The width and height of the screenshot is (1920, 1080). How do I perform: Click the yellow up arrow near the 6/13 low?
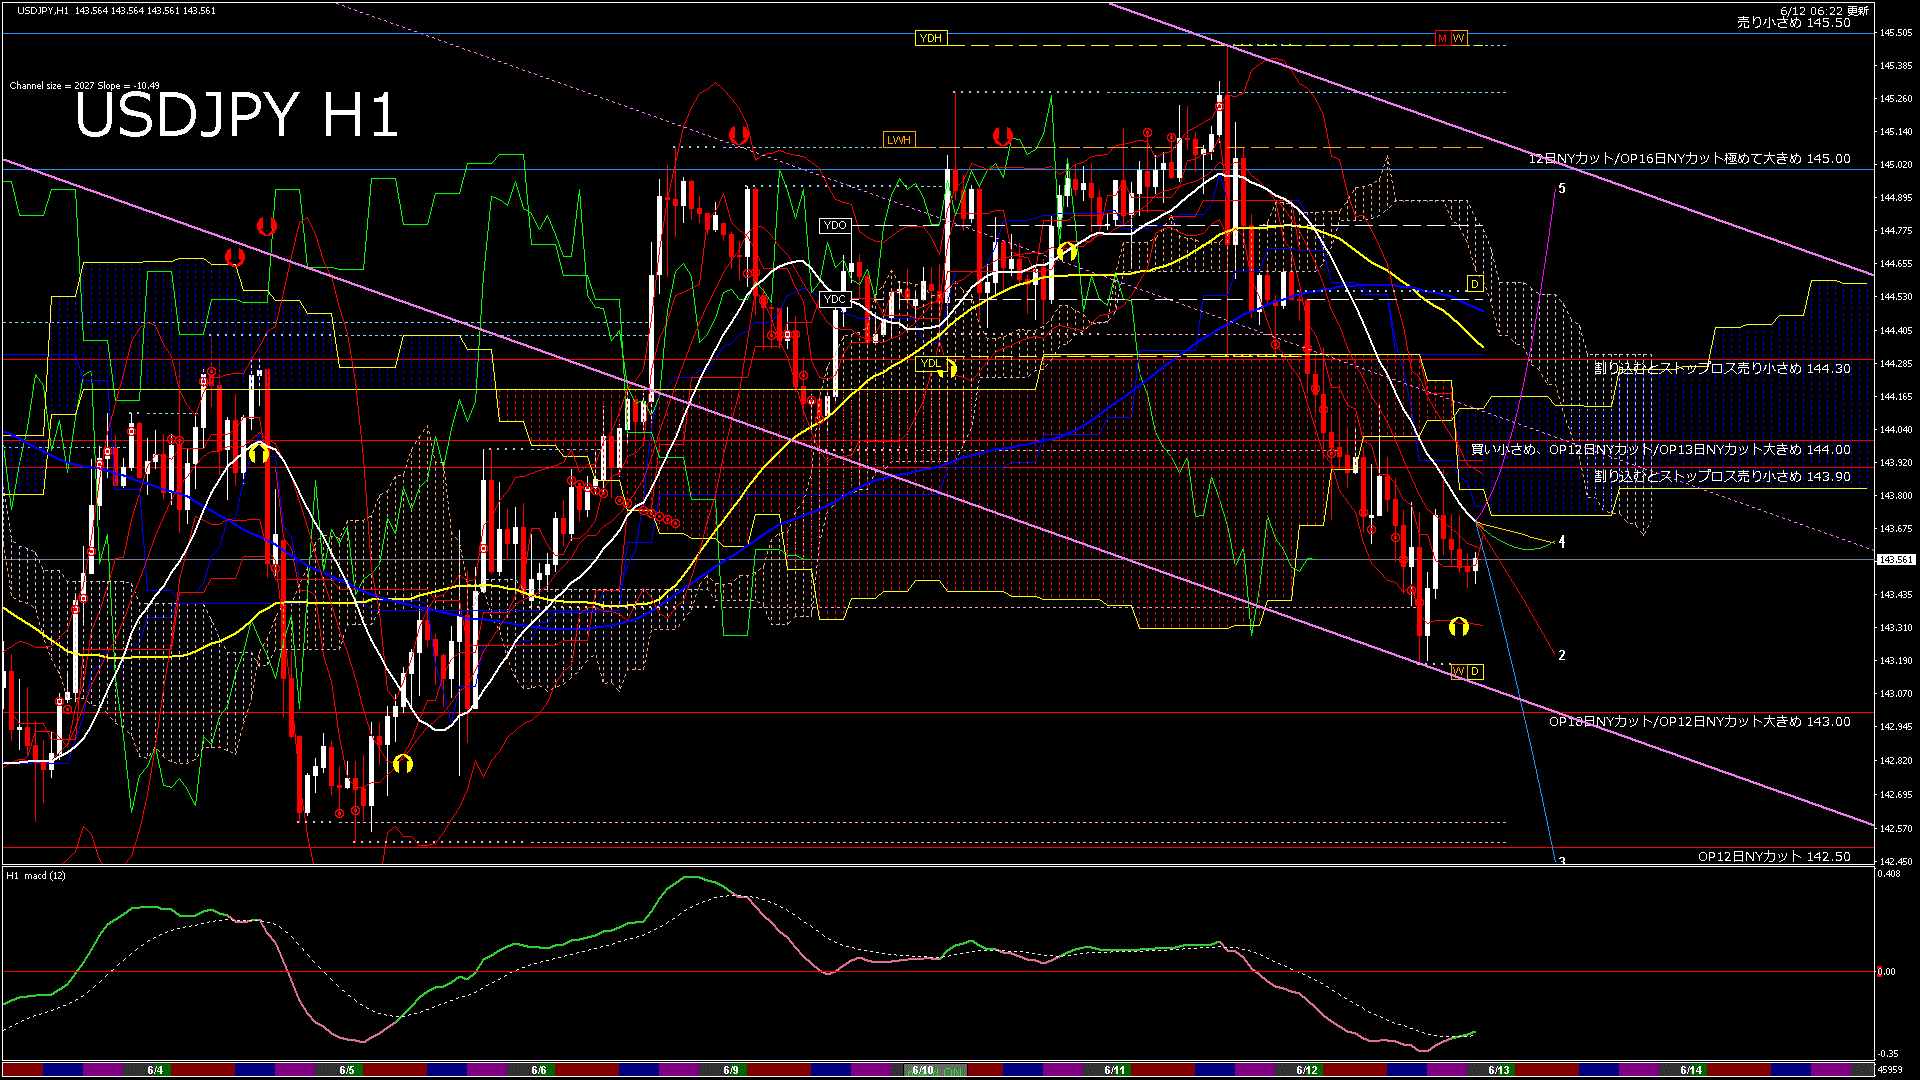pyautogui.click(x=1458, y=627)
